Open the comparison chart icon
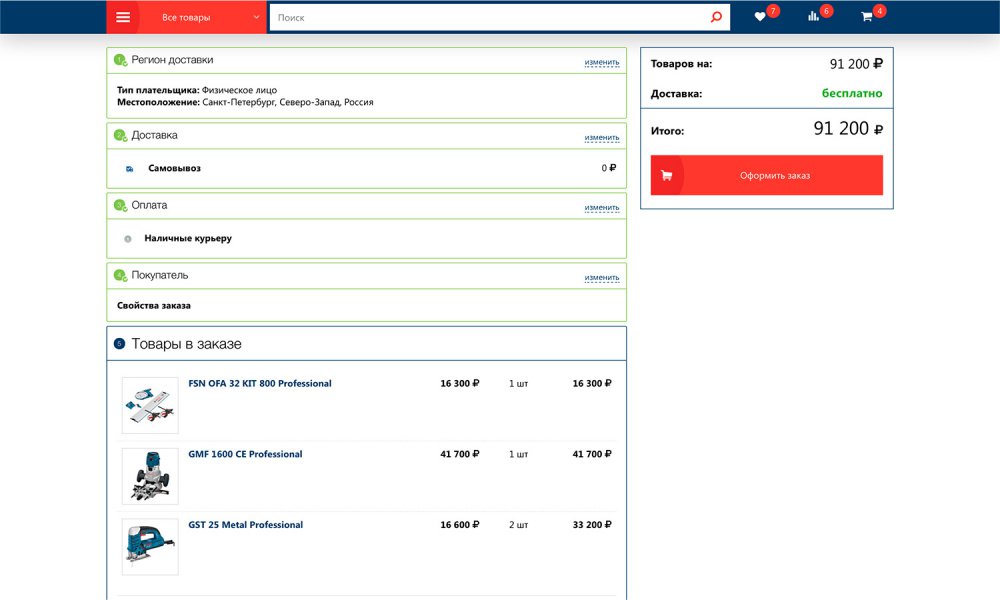 (x=813, y=17)
